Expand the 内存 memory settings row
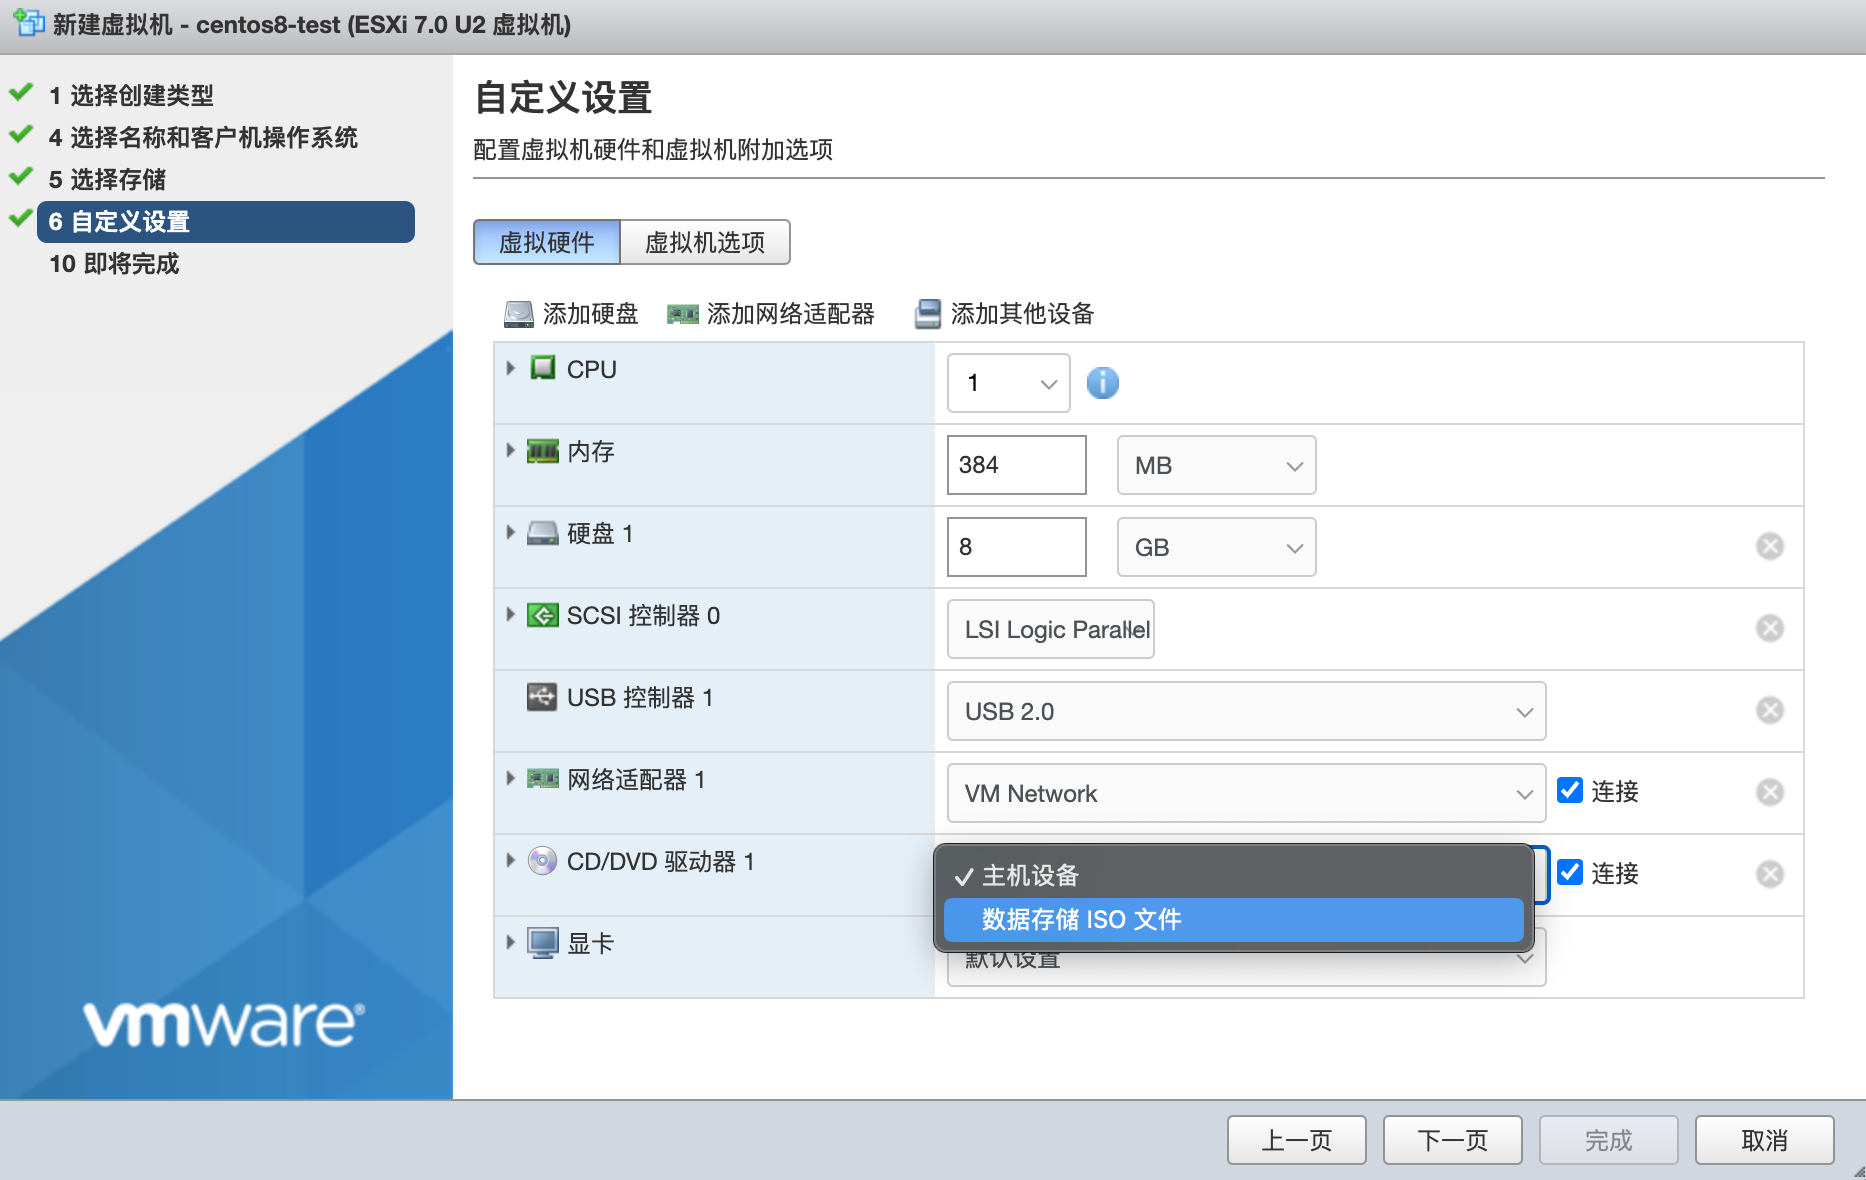Viewport: 1866px width, 1180px height. [510, 450]
